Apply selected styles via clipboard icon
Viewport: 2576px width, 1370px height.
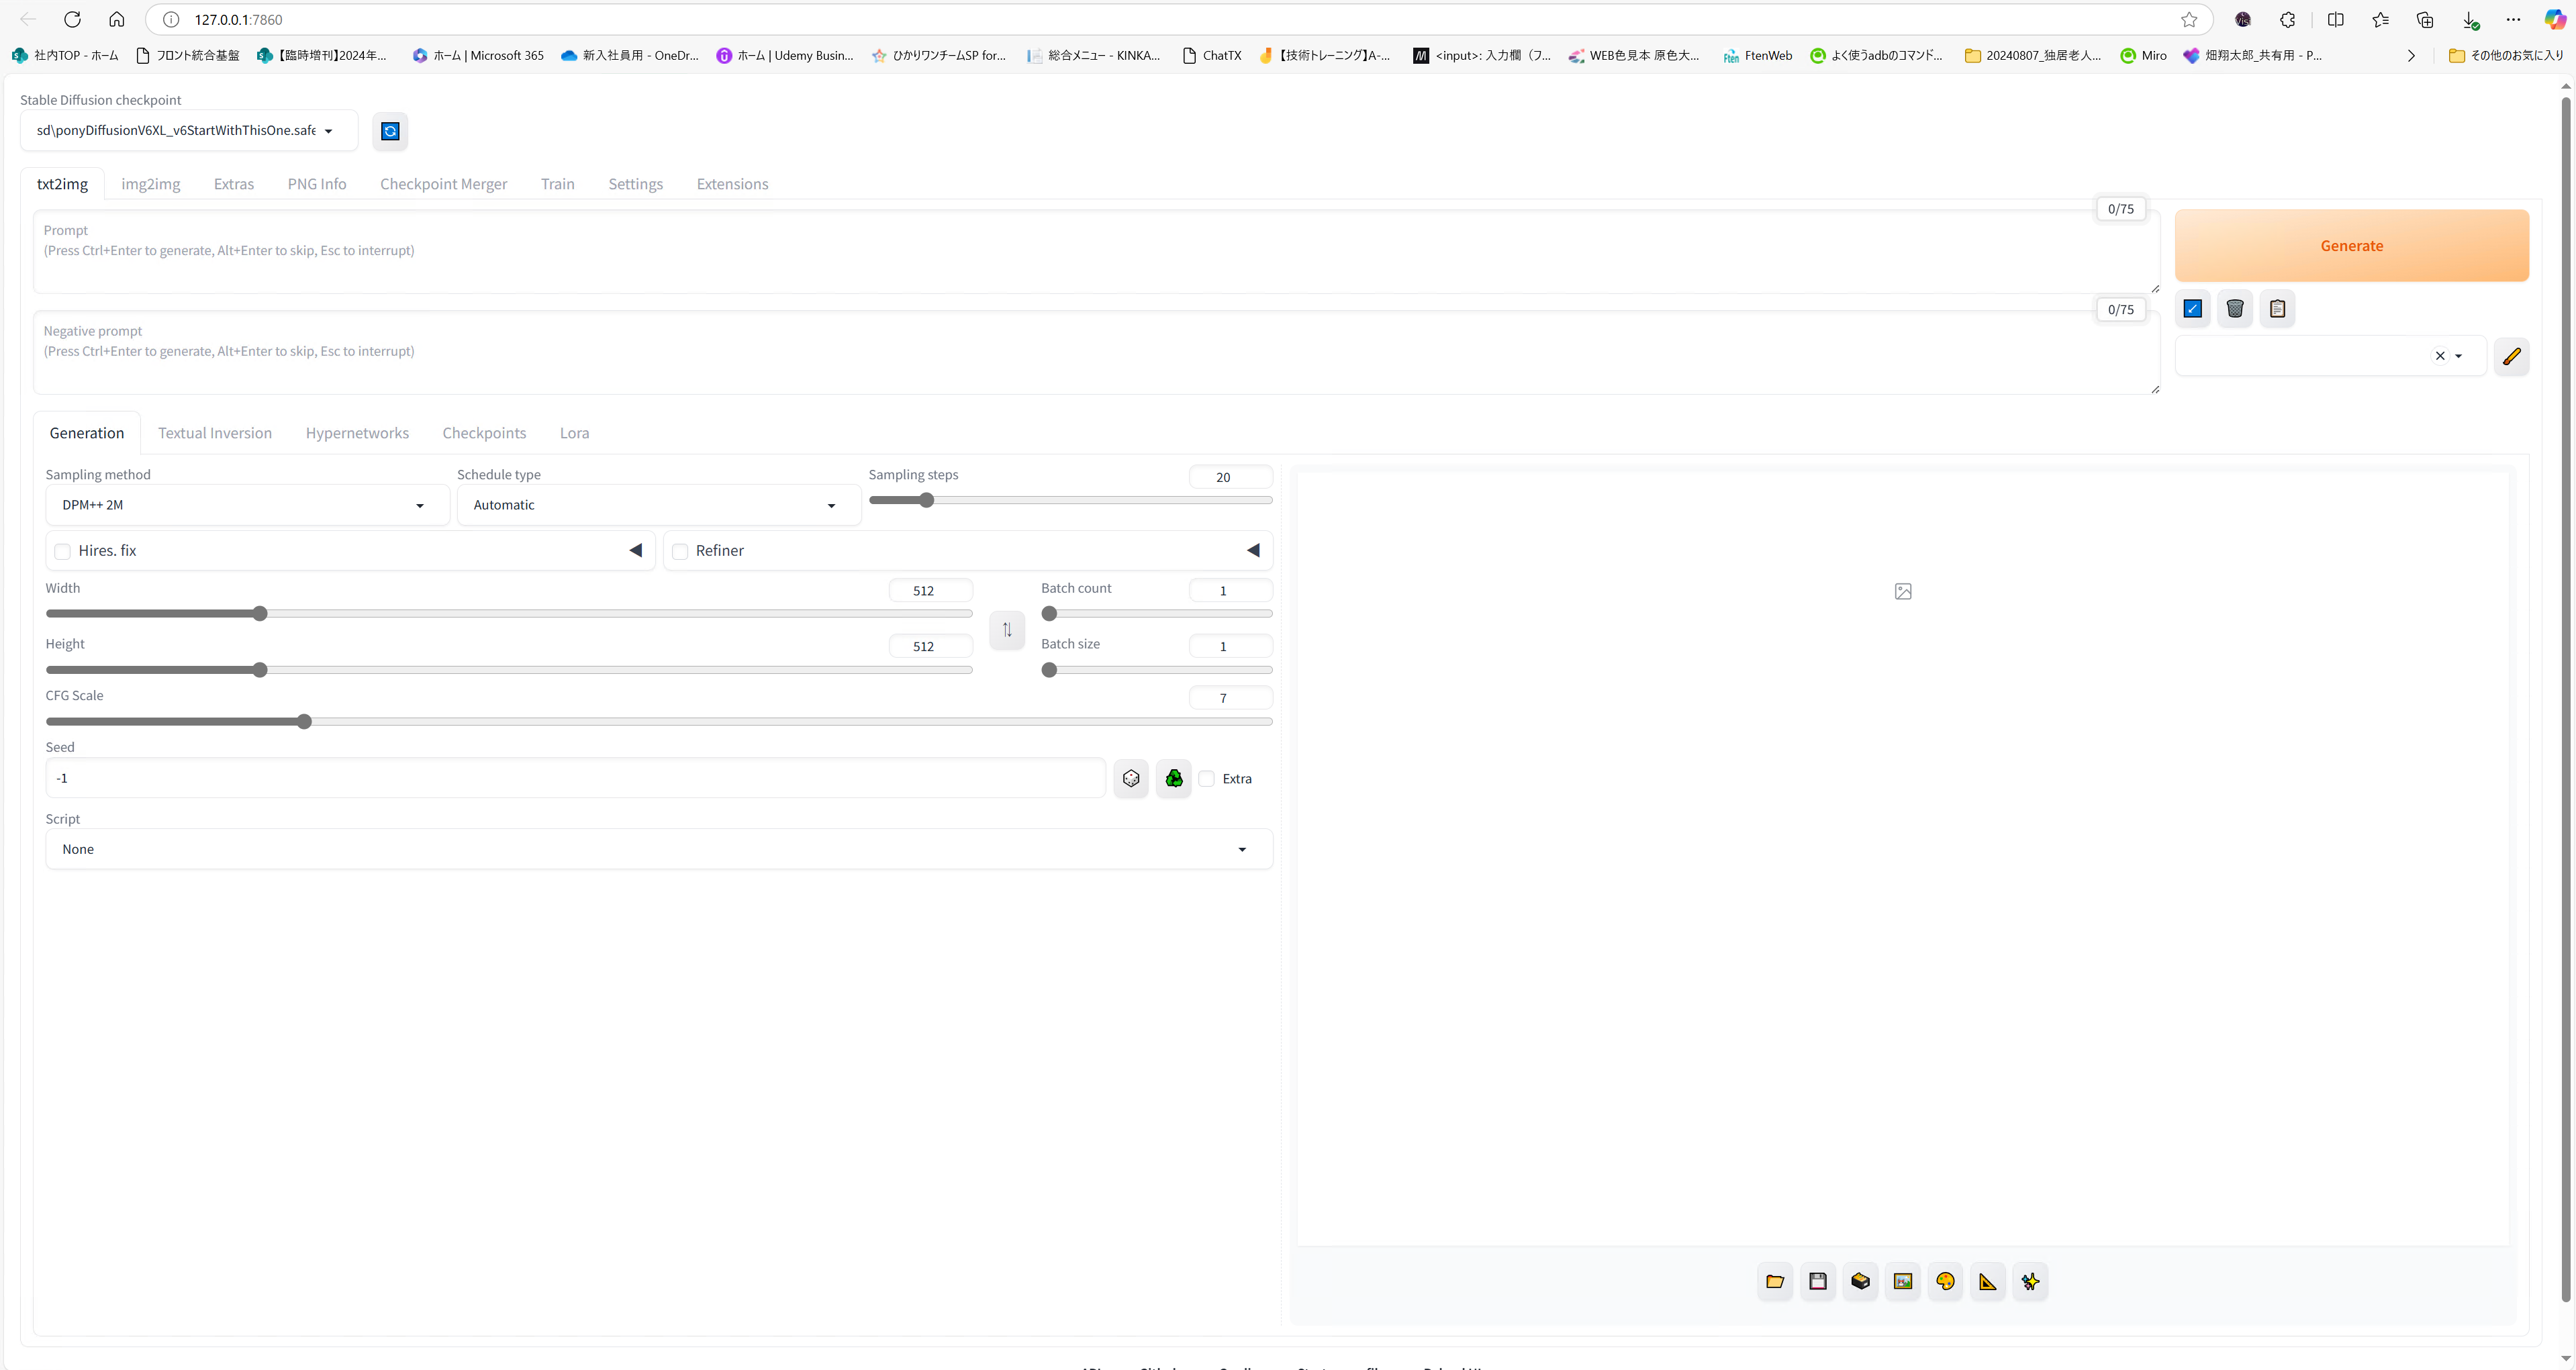tap(2277, 309)
